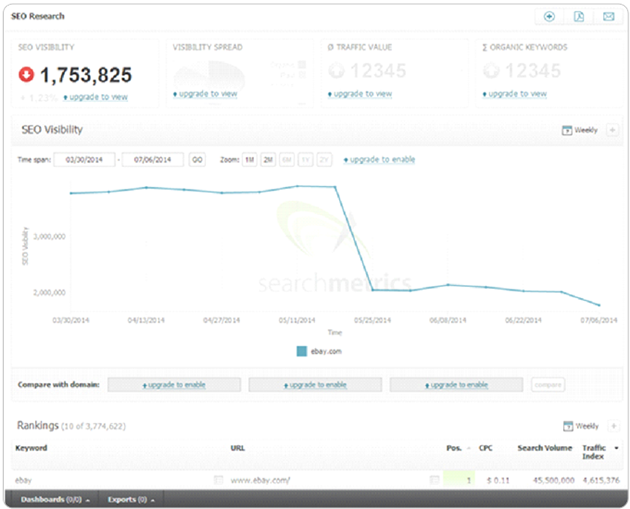
Task: Click upgrade to view under SEO Visibility number
Action: tap(96, 97)
